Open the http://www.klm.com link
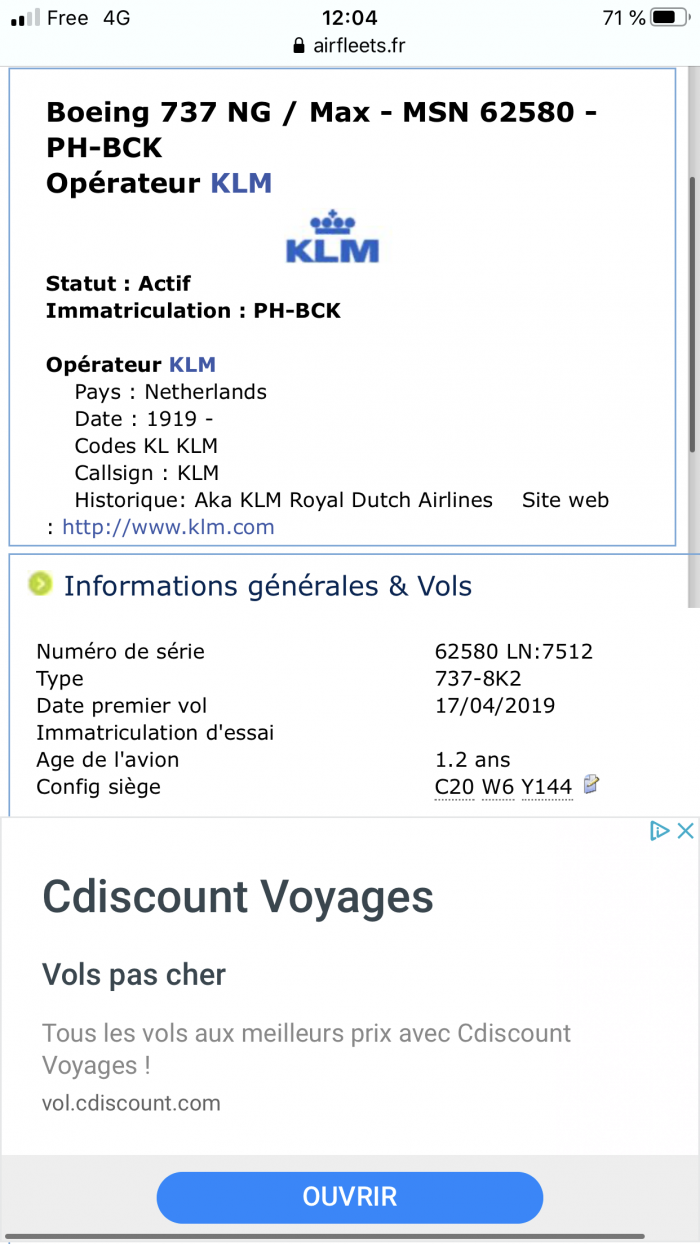The image size is (700, 1244). click(168, 527)
